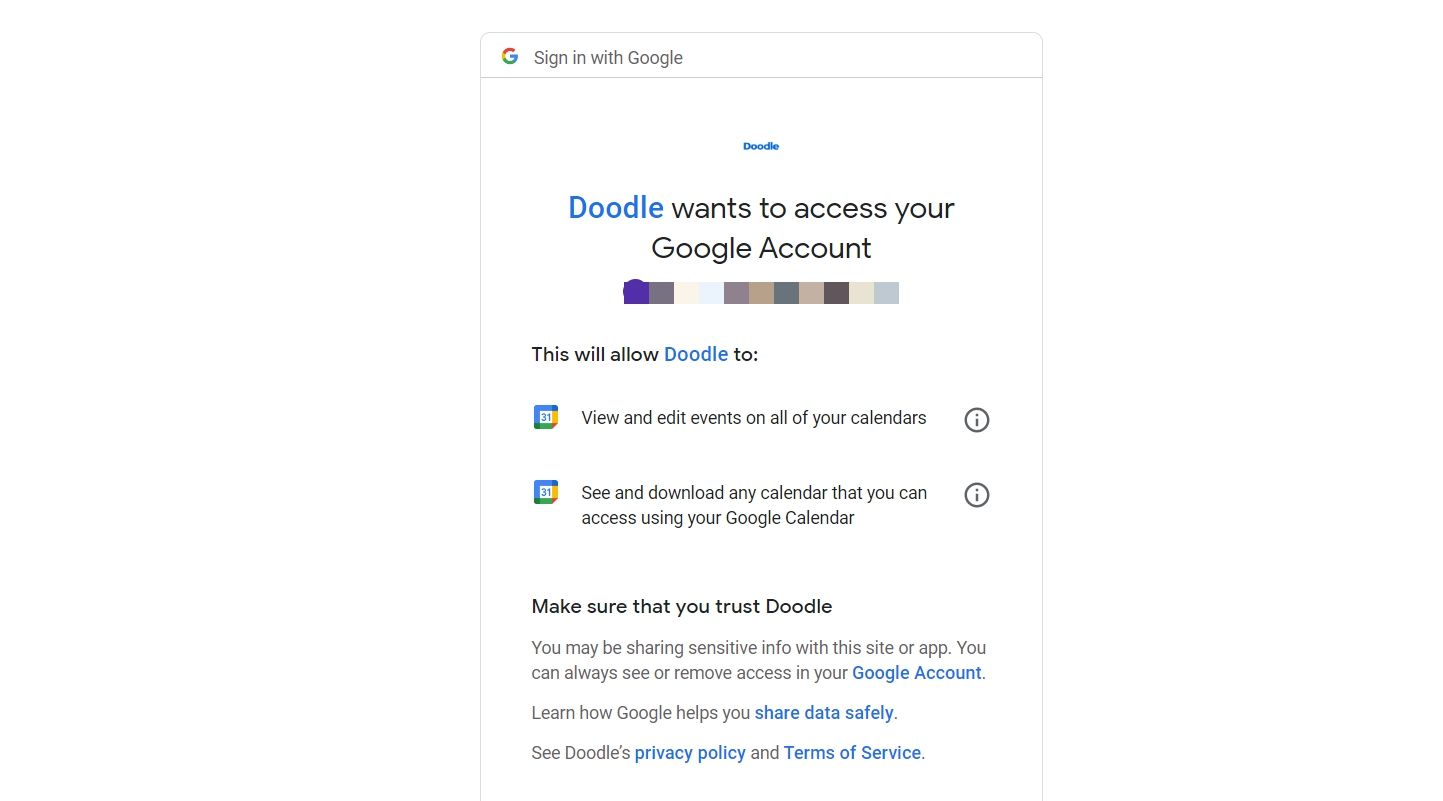Open your Google Account settings link
1443x801 pixels.
(x=915, y=672)
